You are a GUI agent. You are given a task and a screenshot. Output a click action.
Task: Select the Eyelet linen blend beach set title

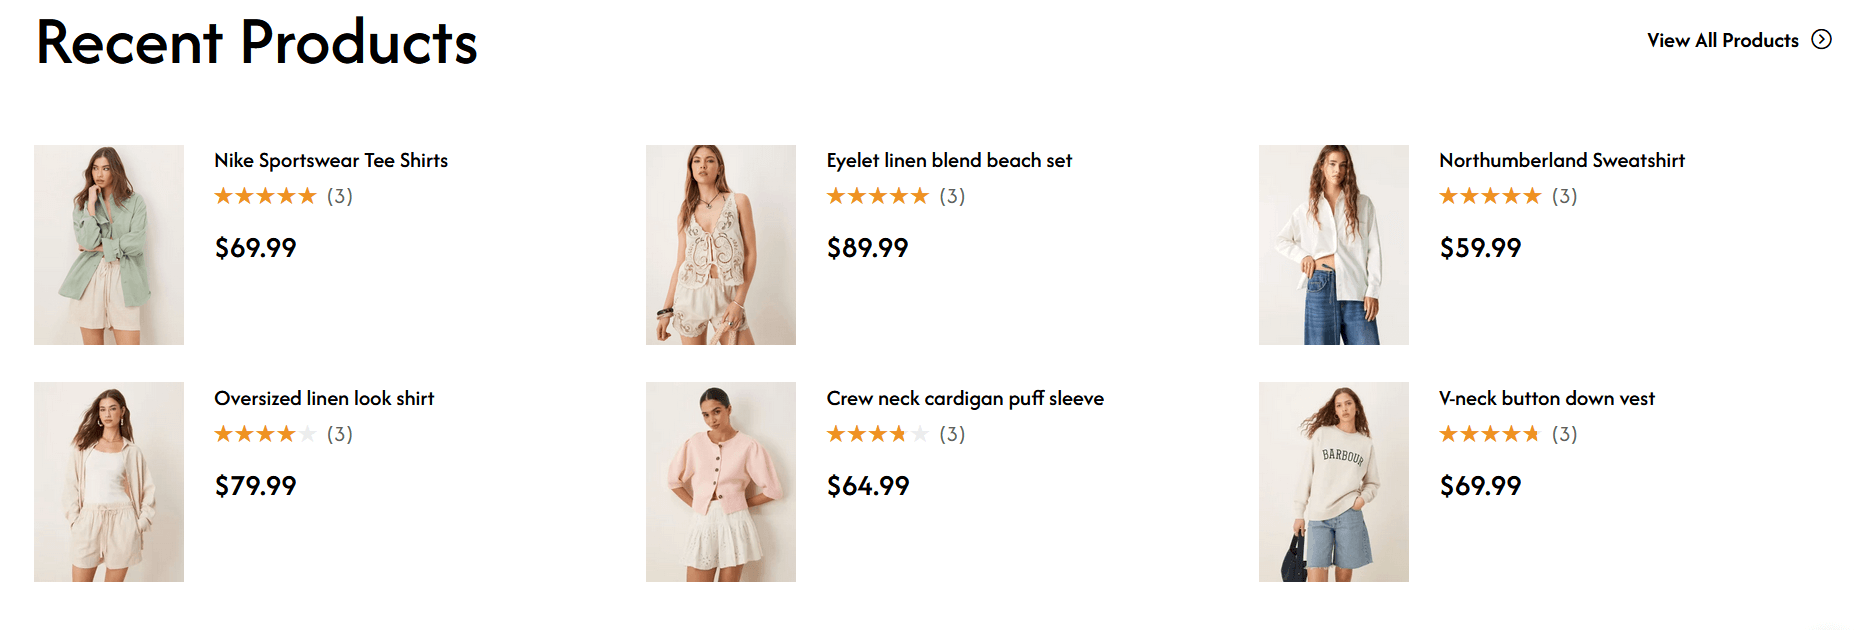(x=949, y=161)
